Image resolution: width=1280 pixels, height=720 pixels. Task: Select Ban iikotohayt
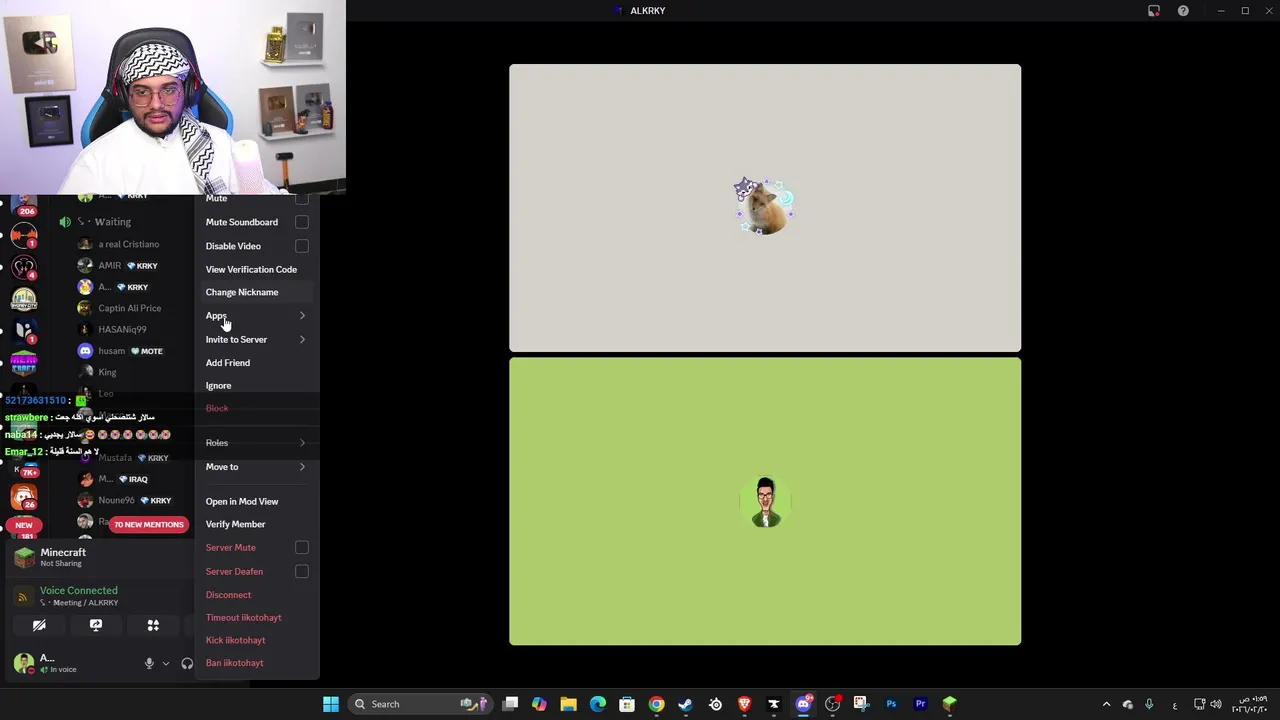pos(256,663)
